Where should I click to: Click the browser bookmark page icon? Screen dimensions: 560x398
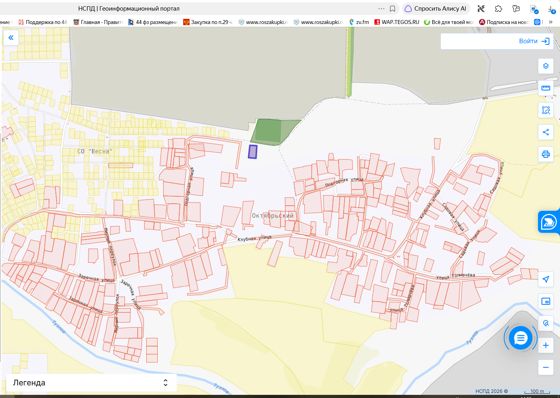(392, 9)
